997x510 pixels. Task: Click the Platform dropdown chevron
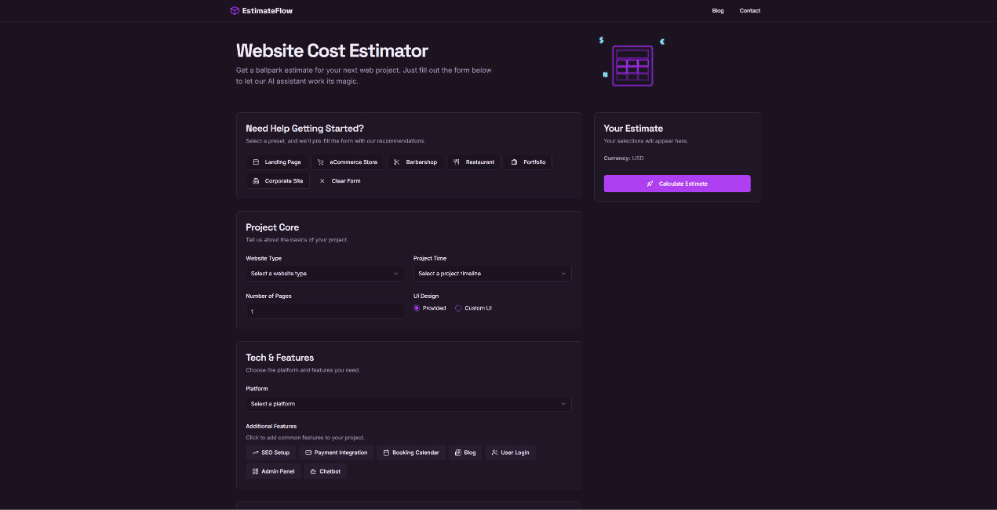click(563, 404)
